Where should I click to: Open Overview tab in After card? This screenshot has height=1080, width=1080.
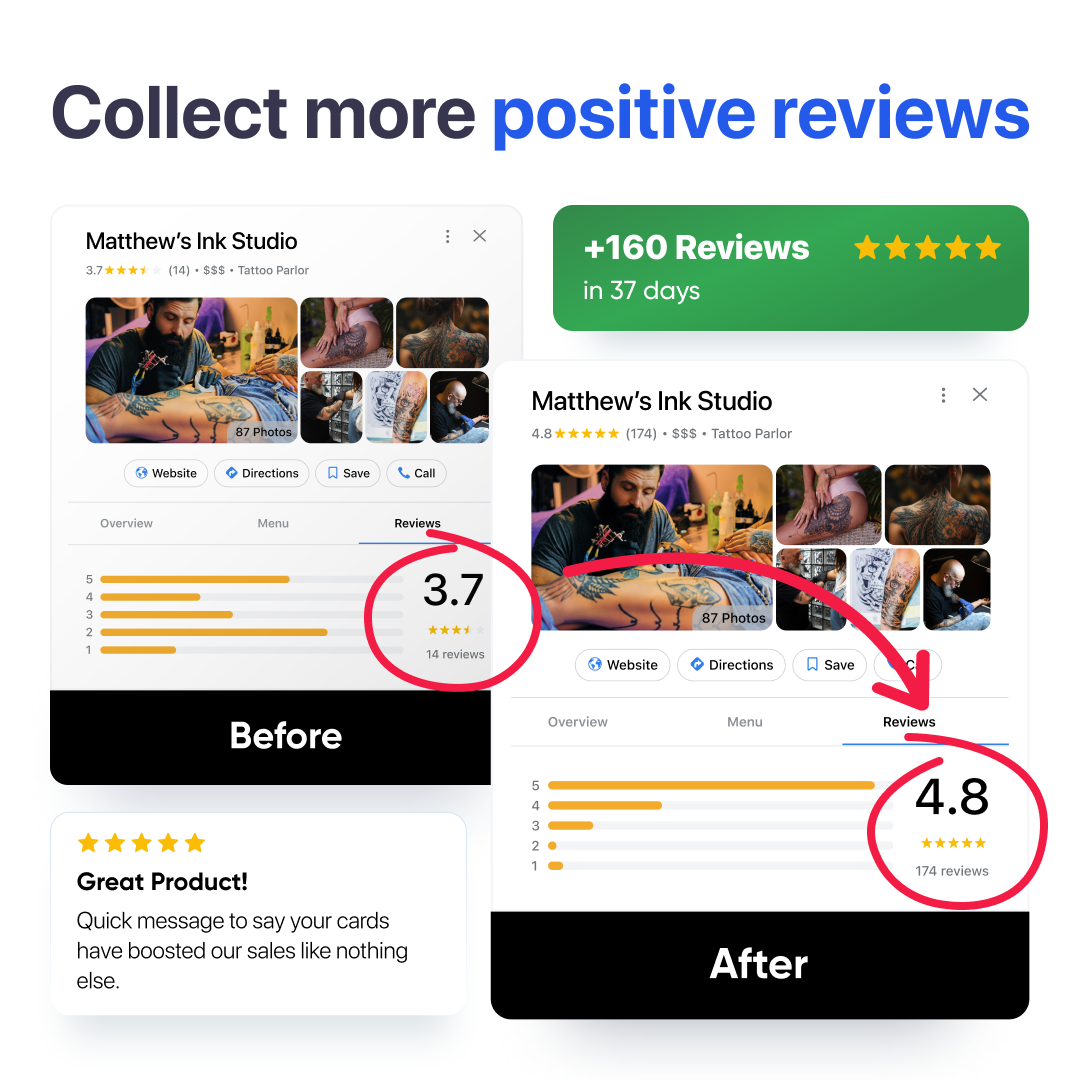578,722
